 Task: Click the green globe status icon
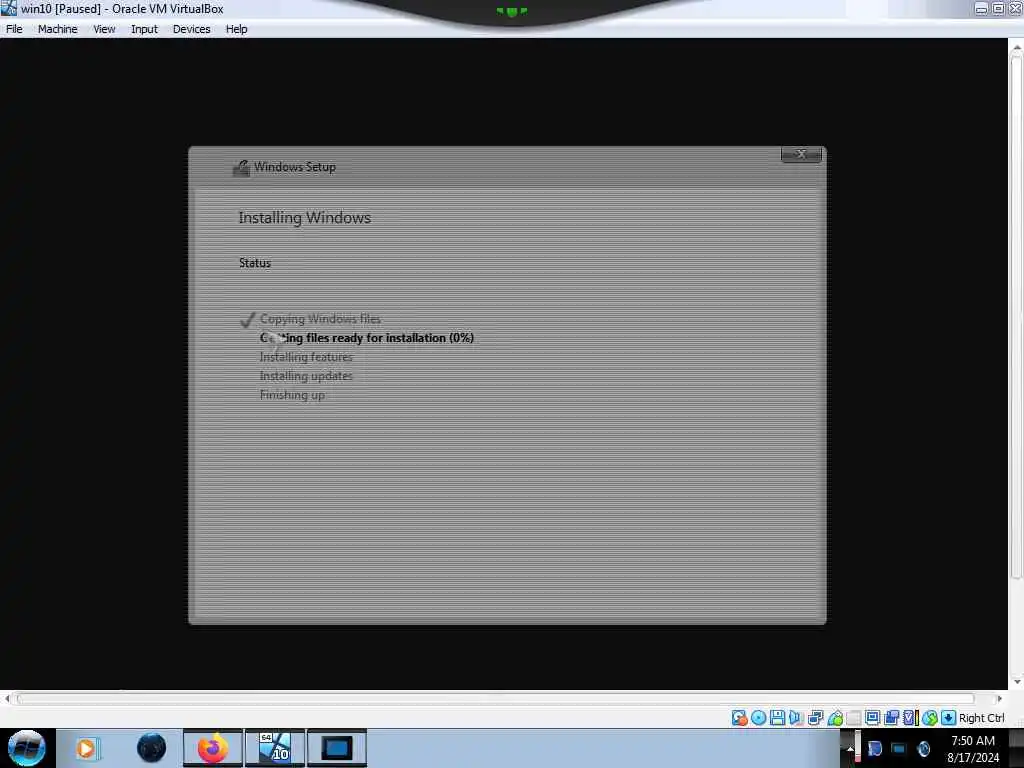point(930,718)
